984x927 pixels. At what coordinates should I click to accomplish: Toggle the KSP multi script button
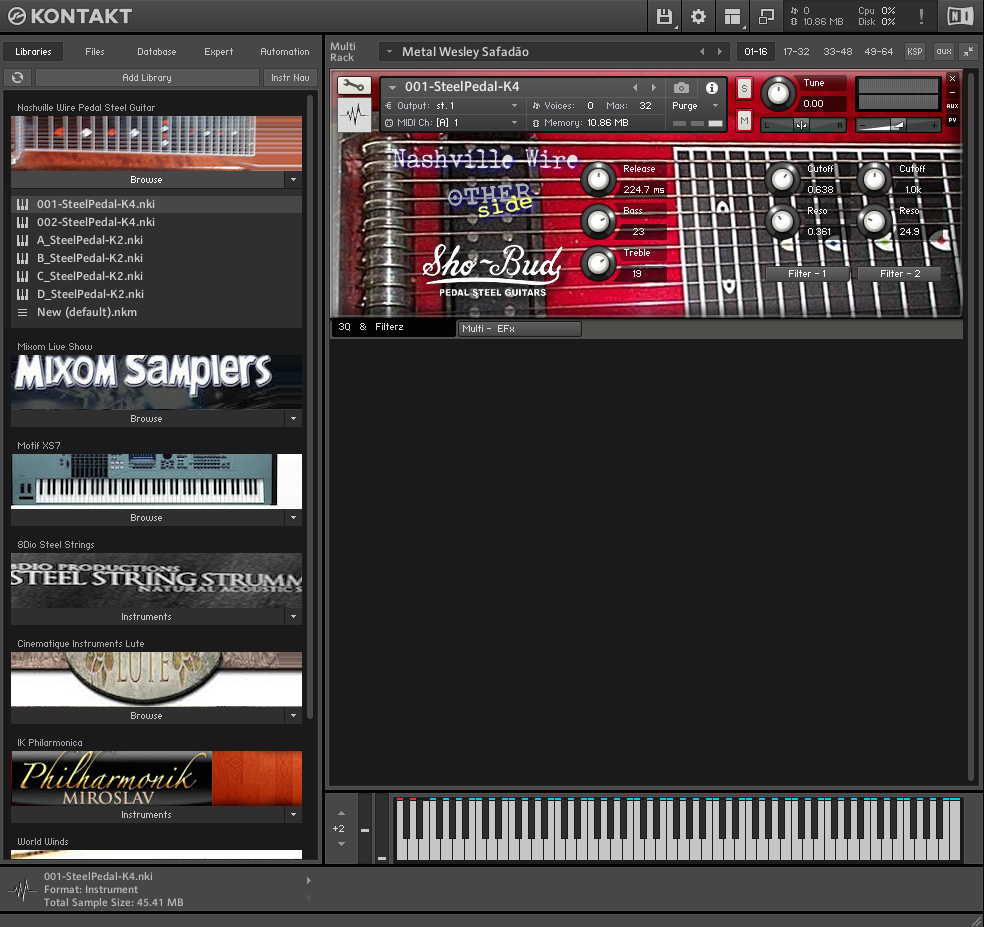point(914,51)
